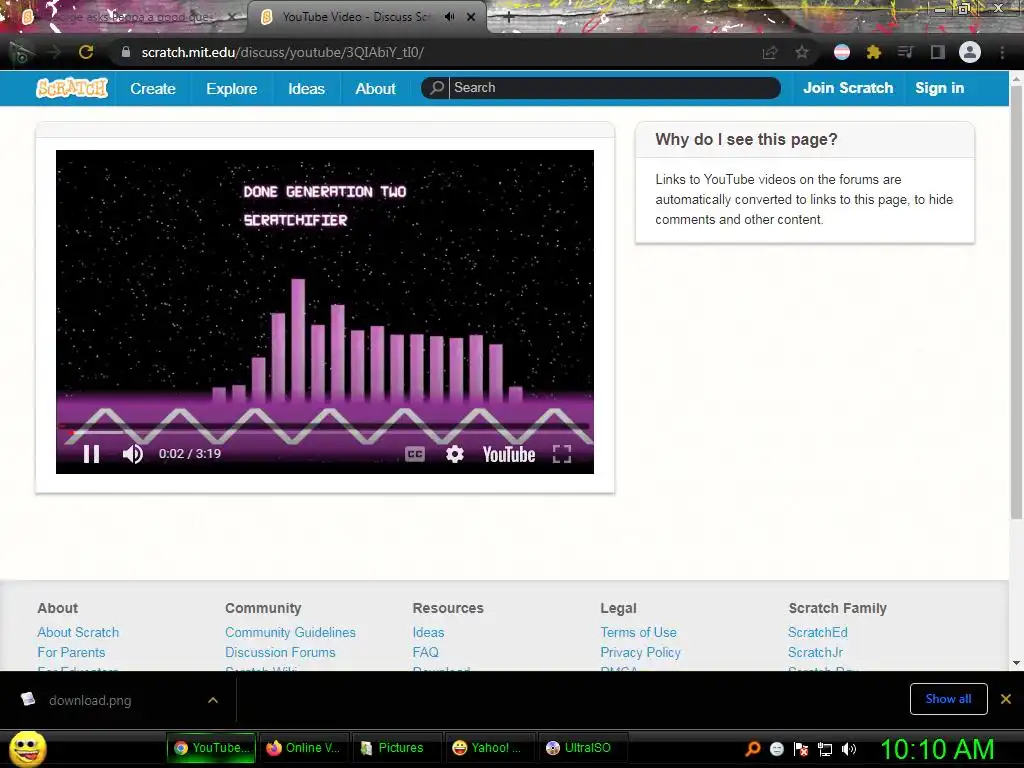
Task: Open Terms of Use link
Action: point(639,632)
